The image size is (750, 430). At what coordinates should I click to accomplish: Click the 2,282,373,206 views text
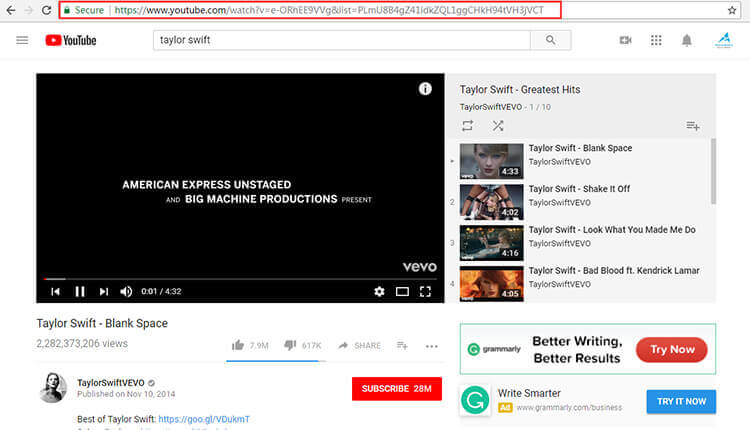point(82,343)
